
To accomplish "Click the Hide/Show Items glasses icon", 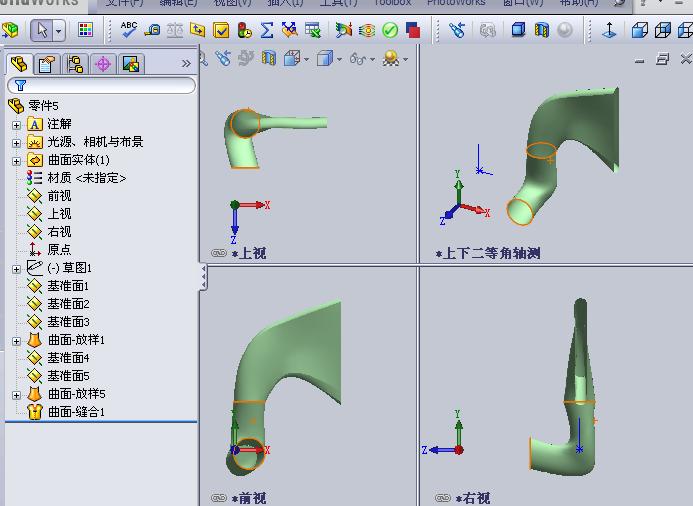I will 358,58.
